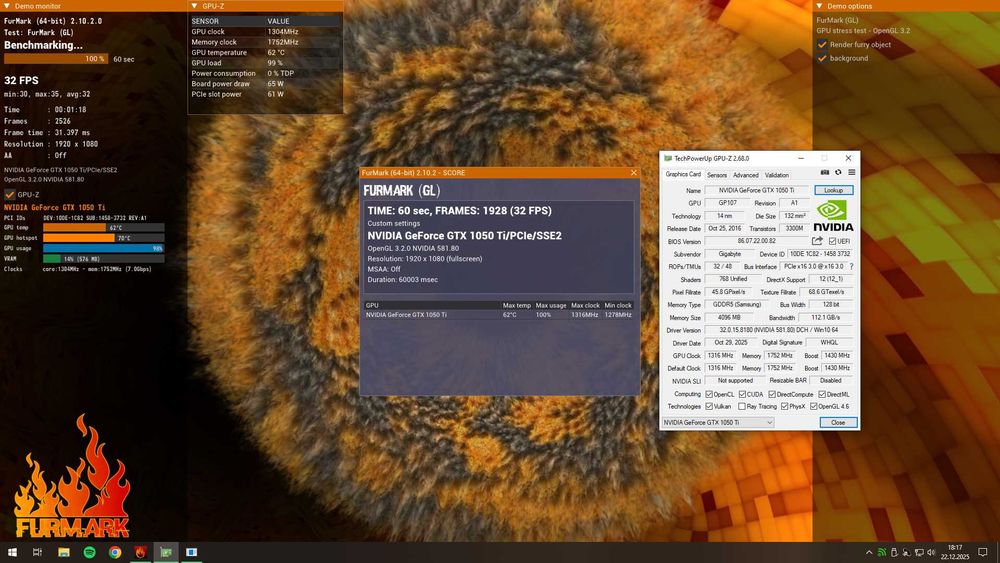Click the Max temp column header
Viewport: 1000px width, 563px height.
point(517,305)
